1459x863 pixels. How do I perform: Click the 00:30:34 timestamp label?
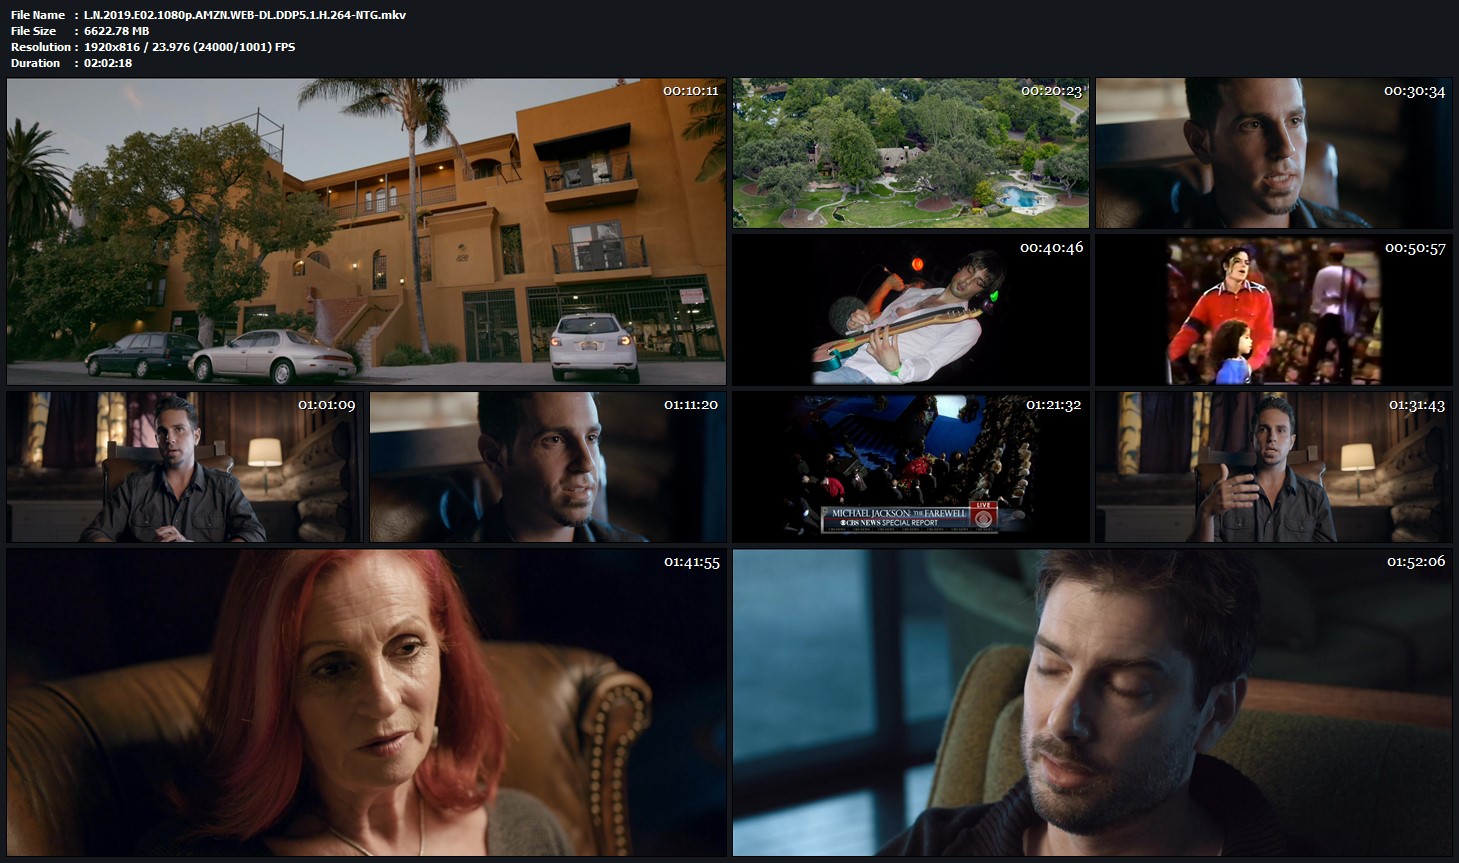point(1414,91)
